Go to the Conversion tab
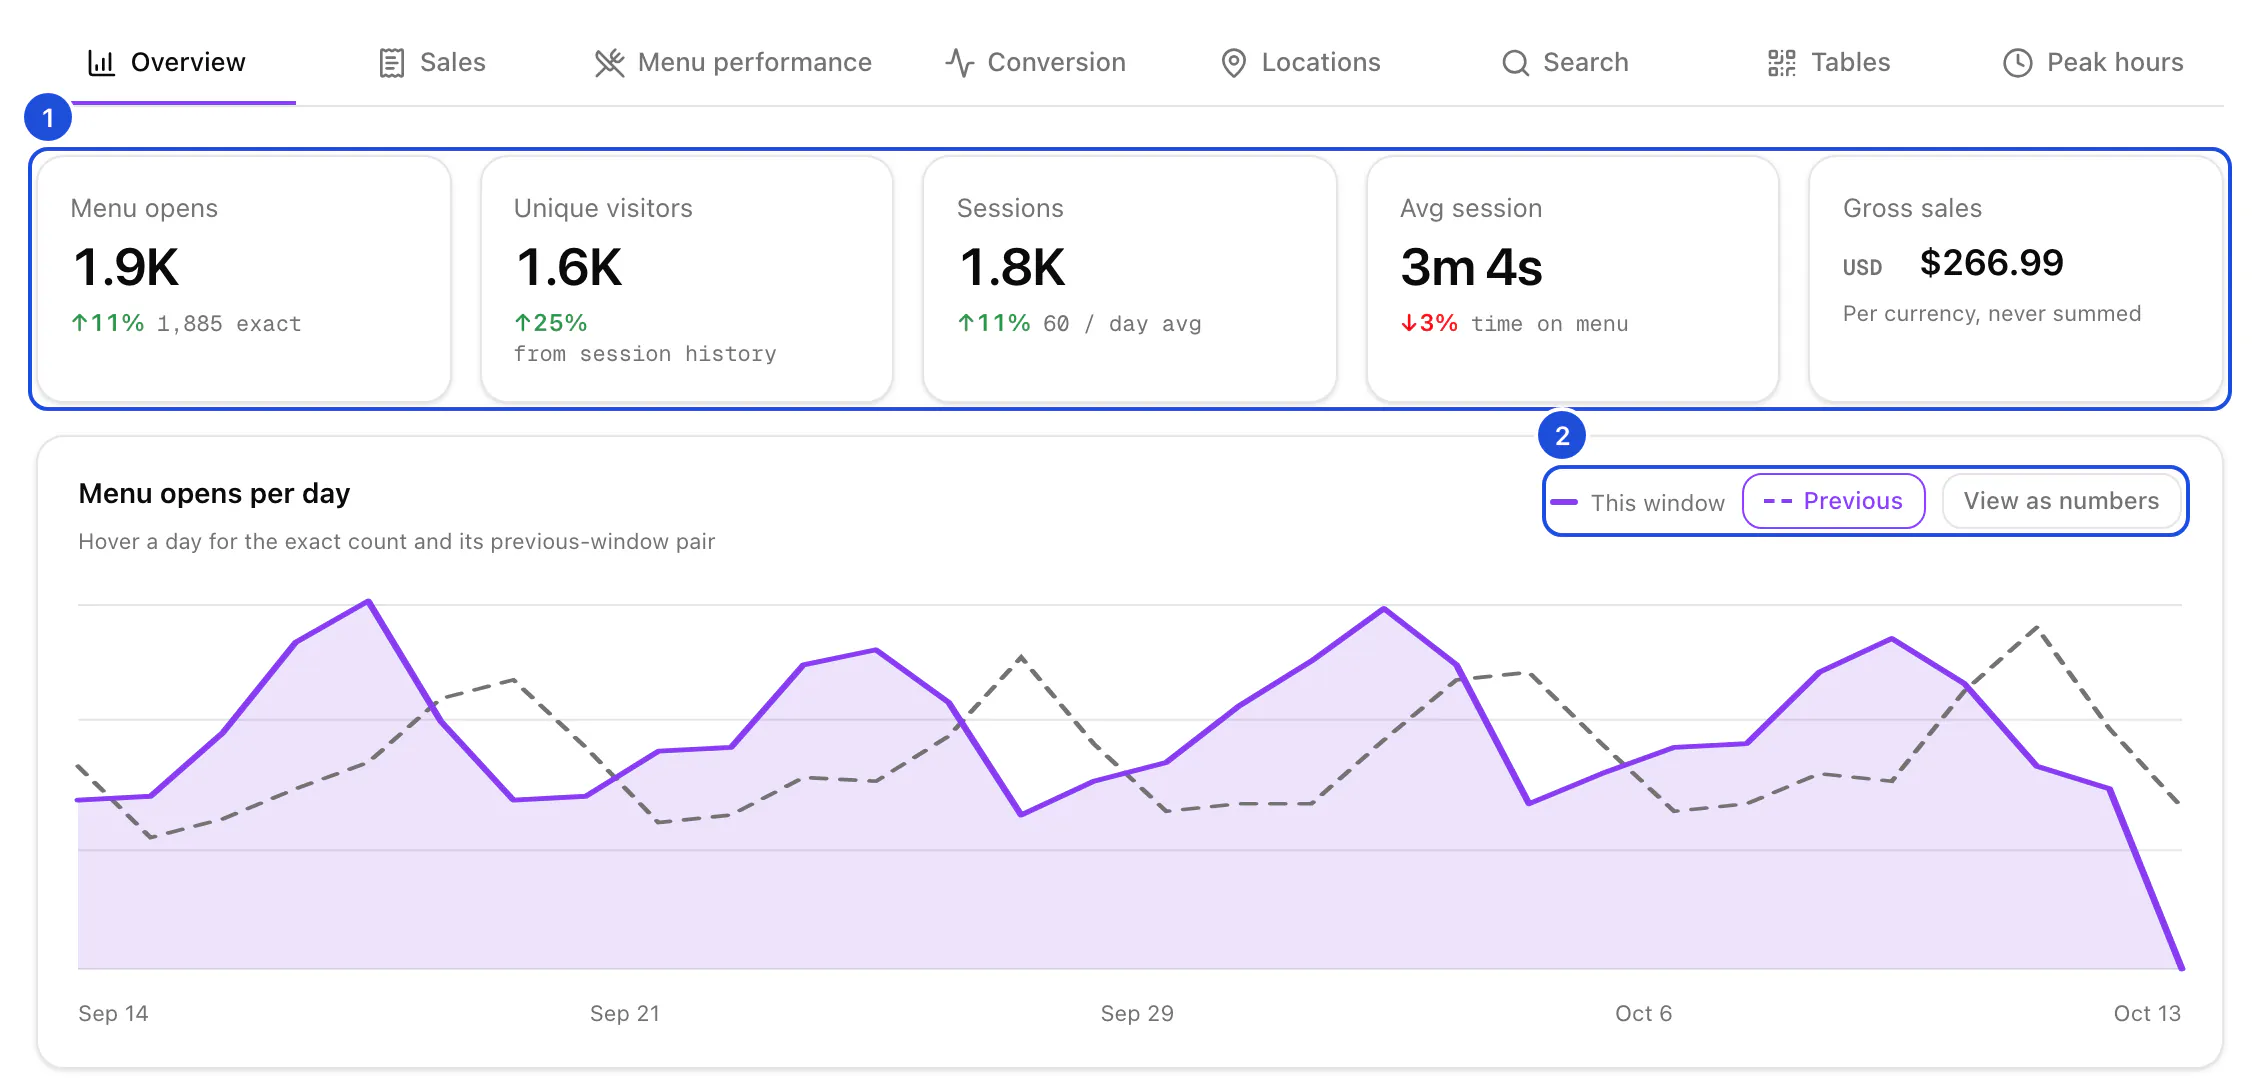 click(1035, 63)
